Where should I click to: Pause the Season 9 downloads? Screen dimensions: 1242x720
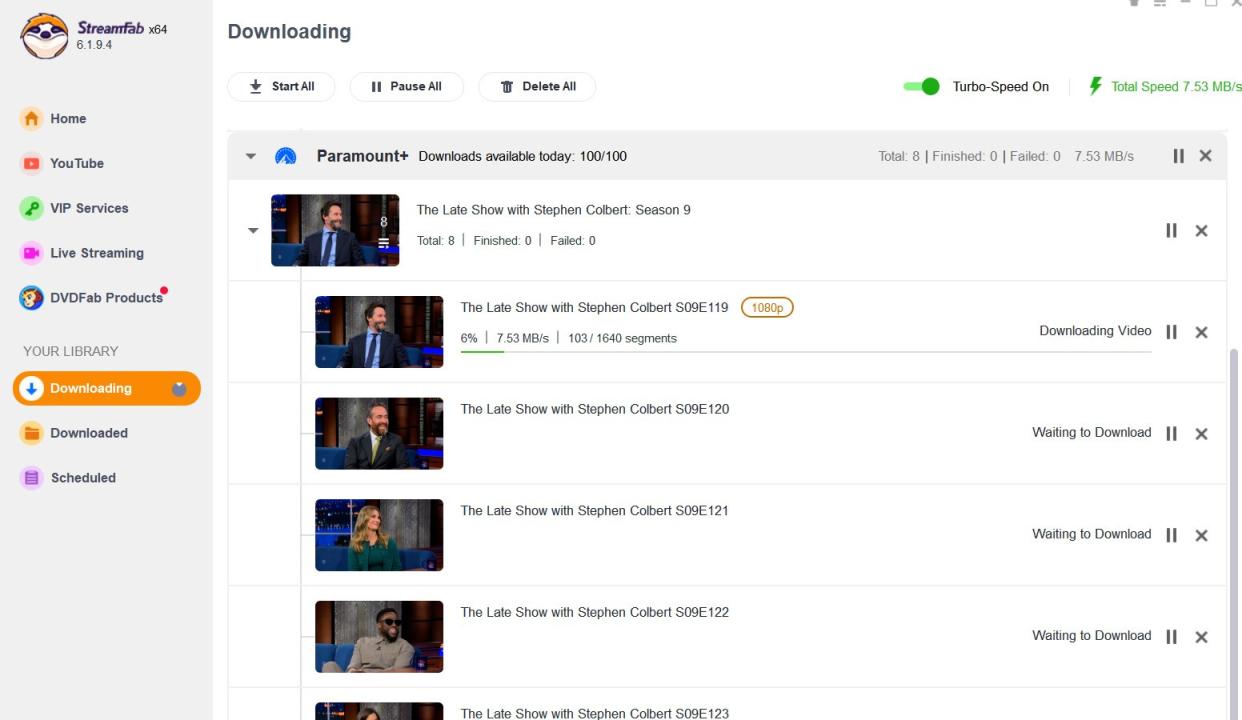coord(1171,231)
